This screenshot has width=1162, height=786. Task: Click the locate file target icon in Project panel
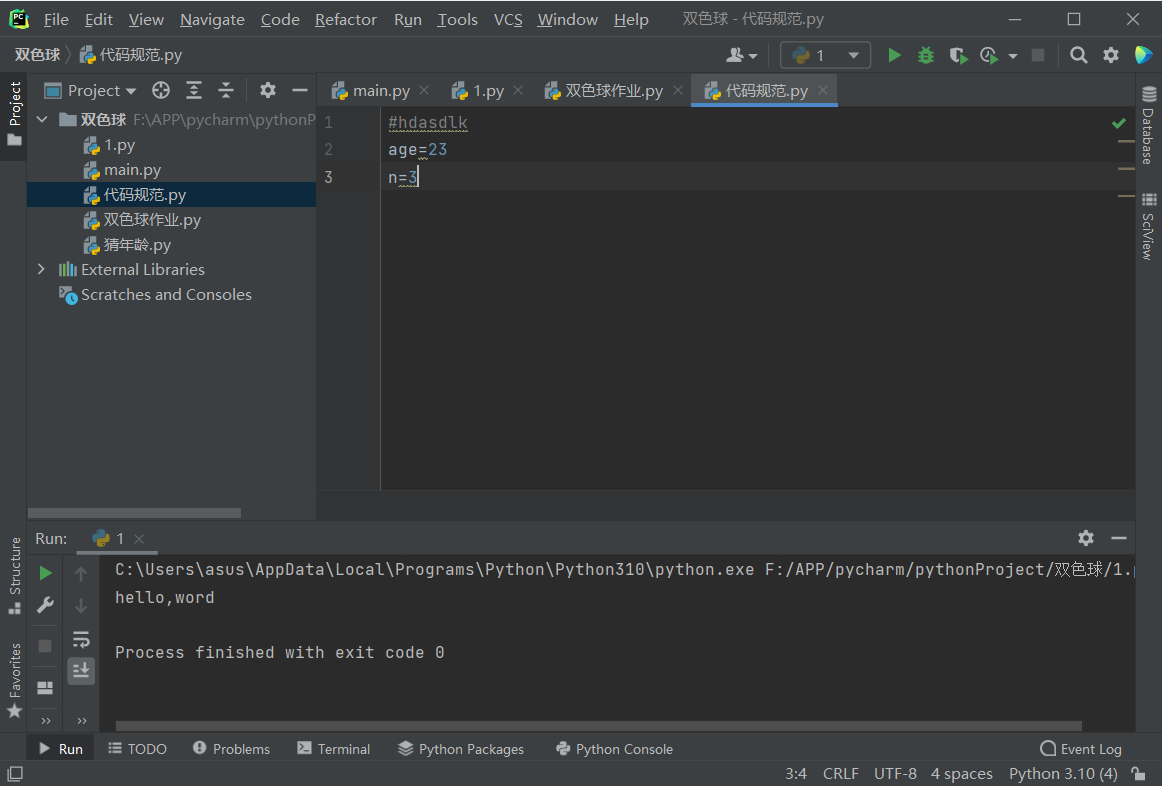(161, 91)
